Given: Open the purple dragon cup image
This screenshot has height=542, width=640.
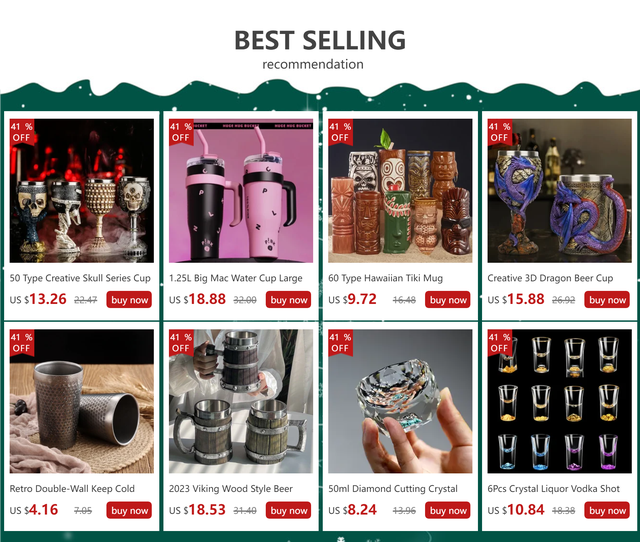Looking at the screenshot, I should [x=559, y=191].
